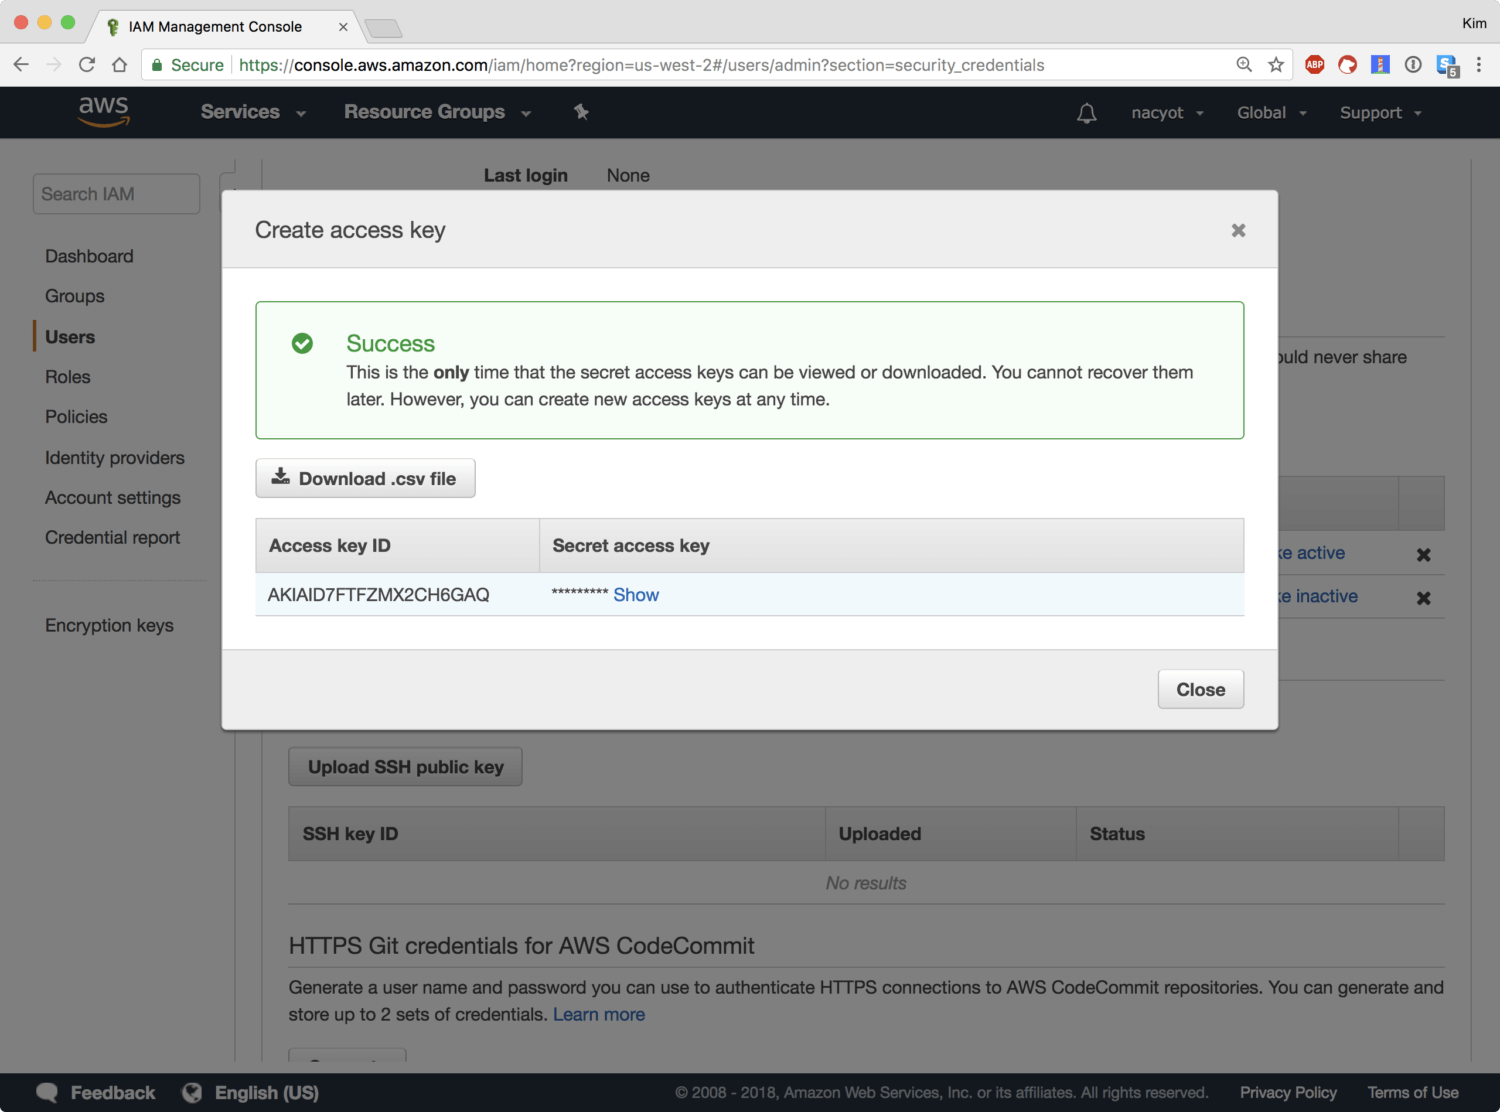The image size is (1500, 1112).
Task: Delete the inactive access key row
Action: coord(1423,598)
